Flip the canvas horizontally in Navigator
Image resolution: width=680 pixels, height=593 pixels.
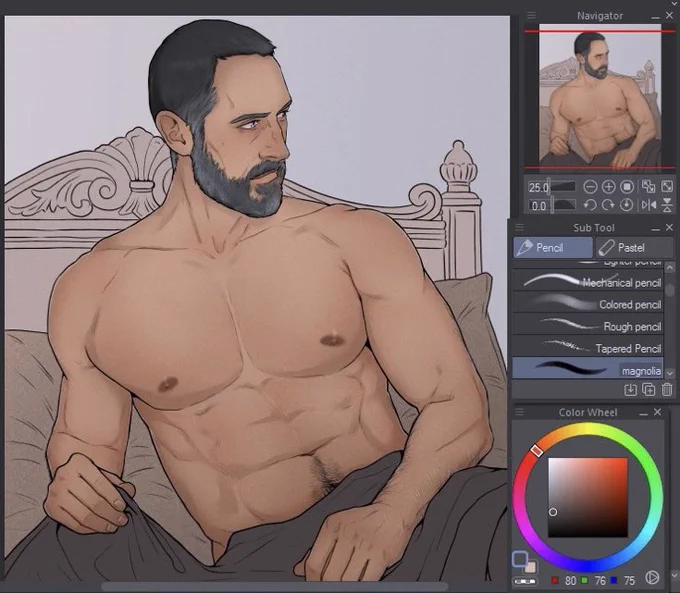649,205
